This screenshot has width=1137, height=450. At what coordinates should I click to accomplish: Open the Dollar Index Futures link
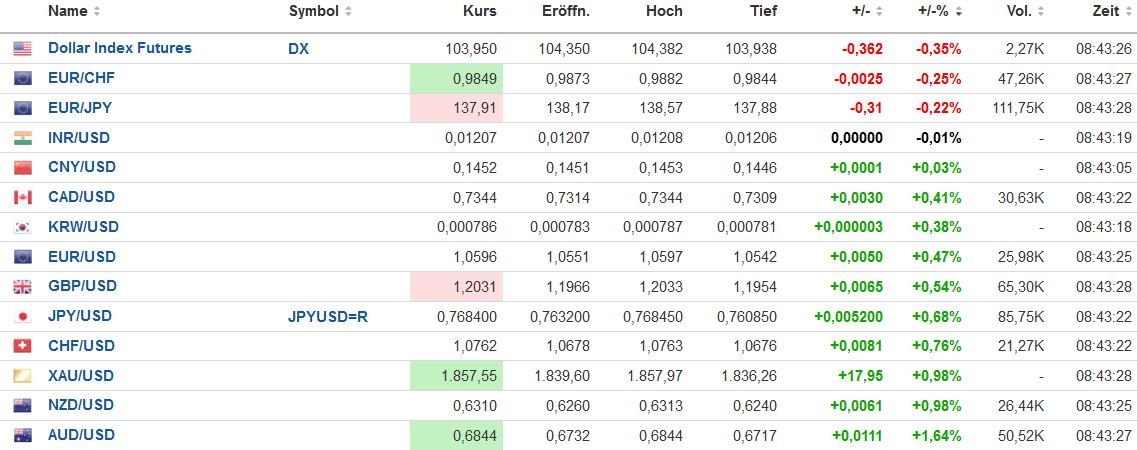[x=119, y=48]
